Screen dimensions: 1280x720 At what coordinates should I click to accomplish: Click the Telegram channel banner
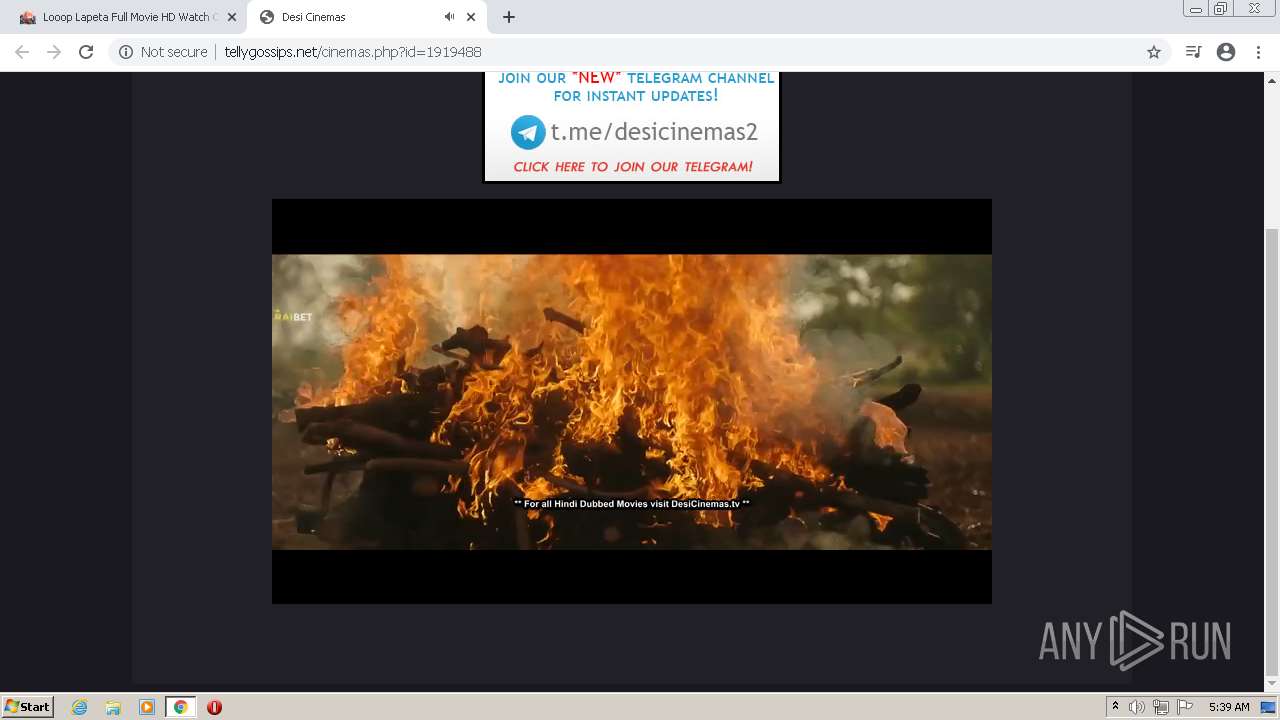(x=632, y=126)
